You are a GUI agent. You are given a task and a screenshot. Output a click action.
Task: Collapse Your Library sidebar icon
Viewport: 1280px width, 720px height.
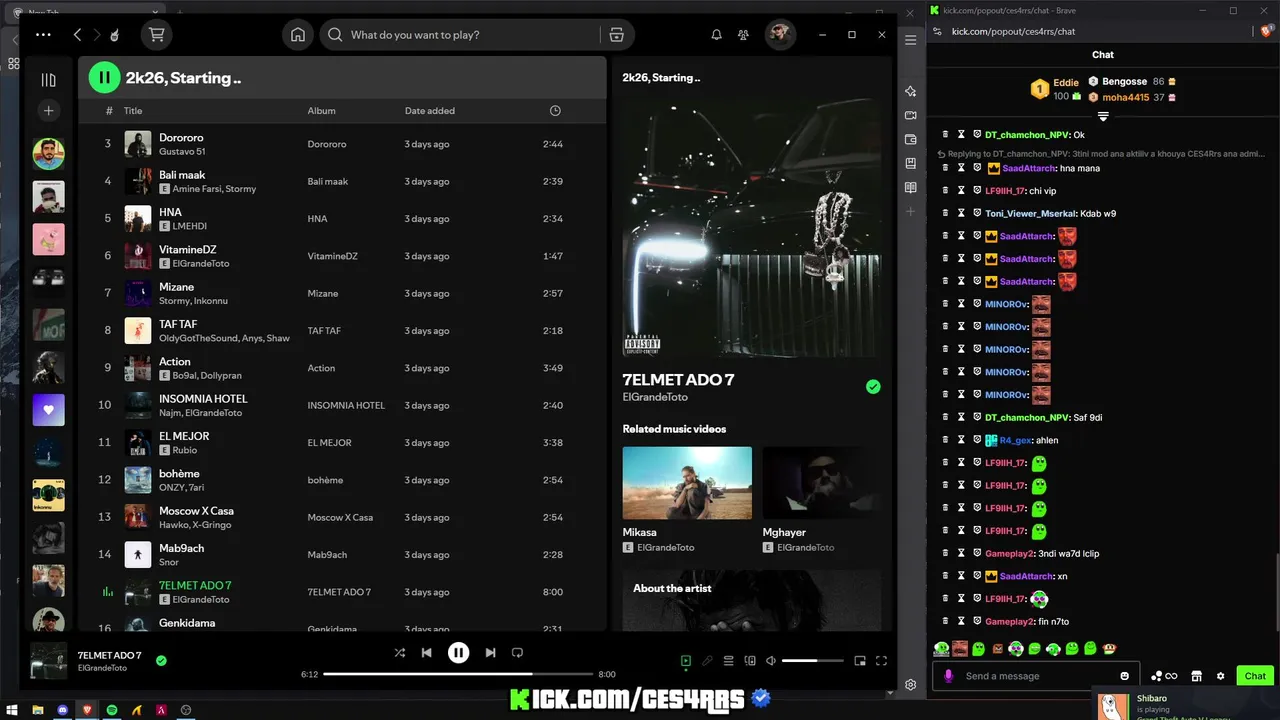pos(48,80)
